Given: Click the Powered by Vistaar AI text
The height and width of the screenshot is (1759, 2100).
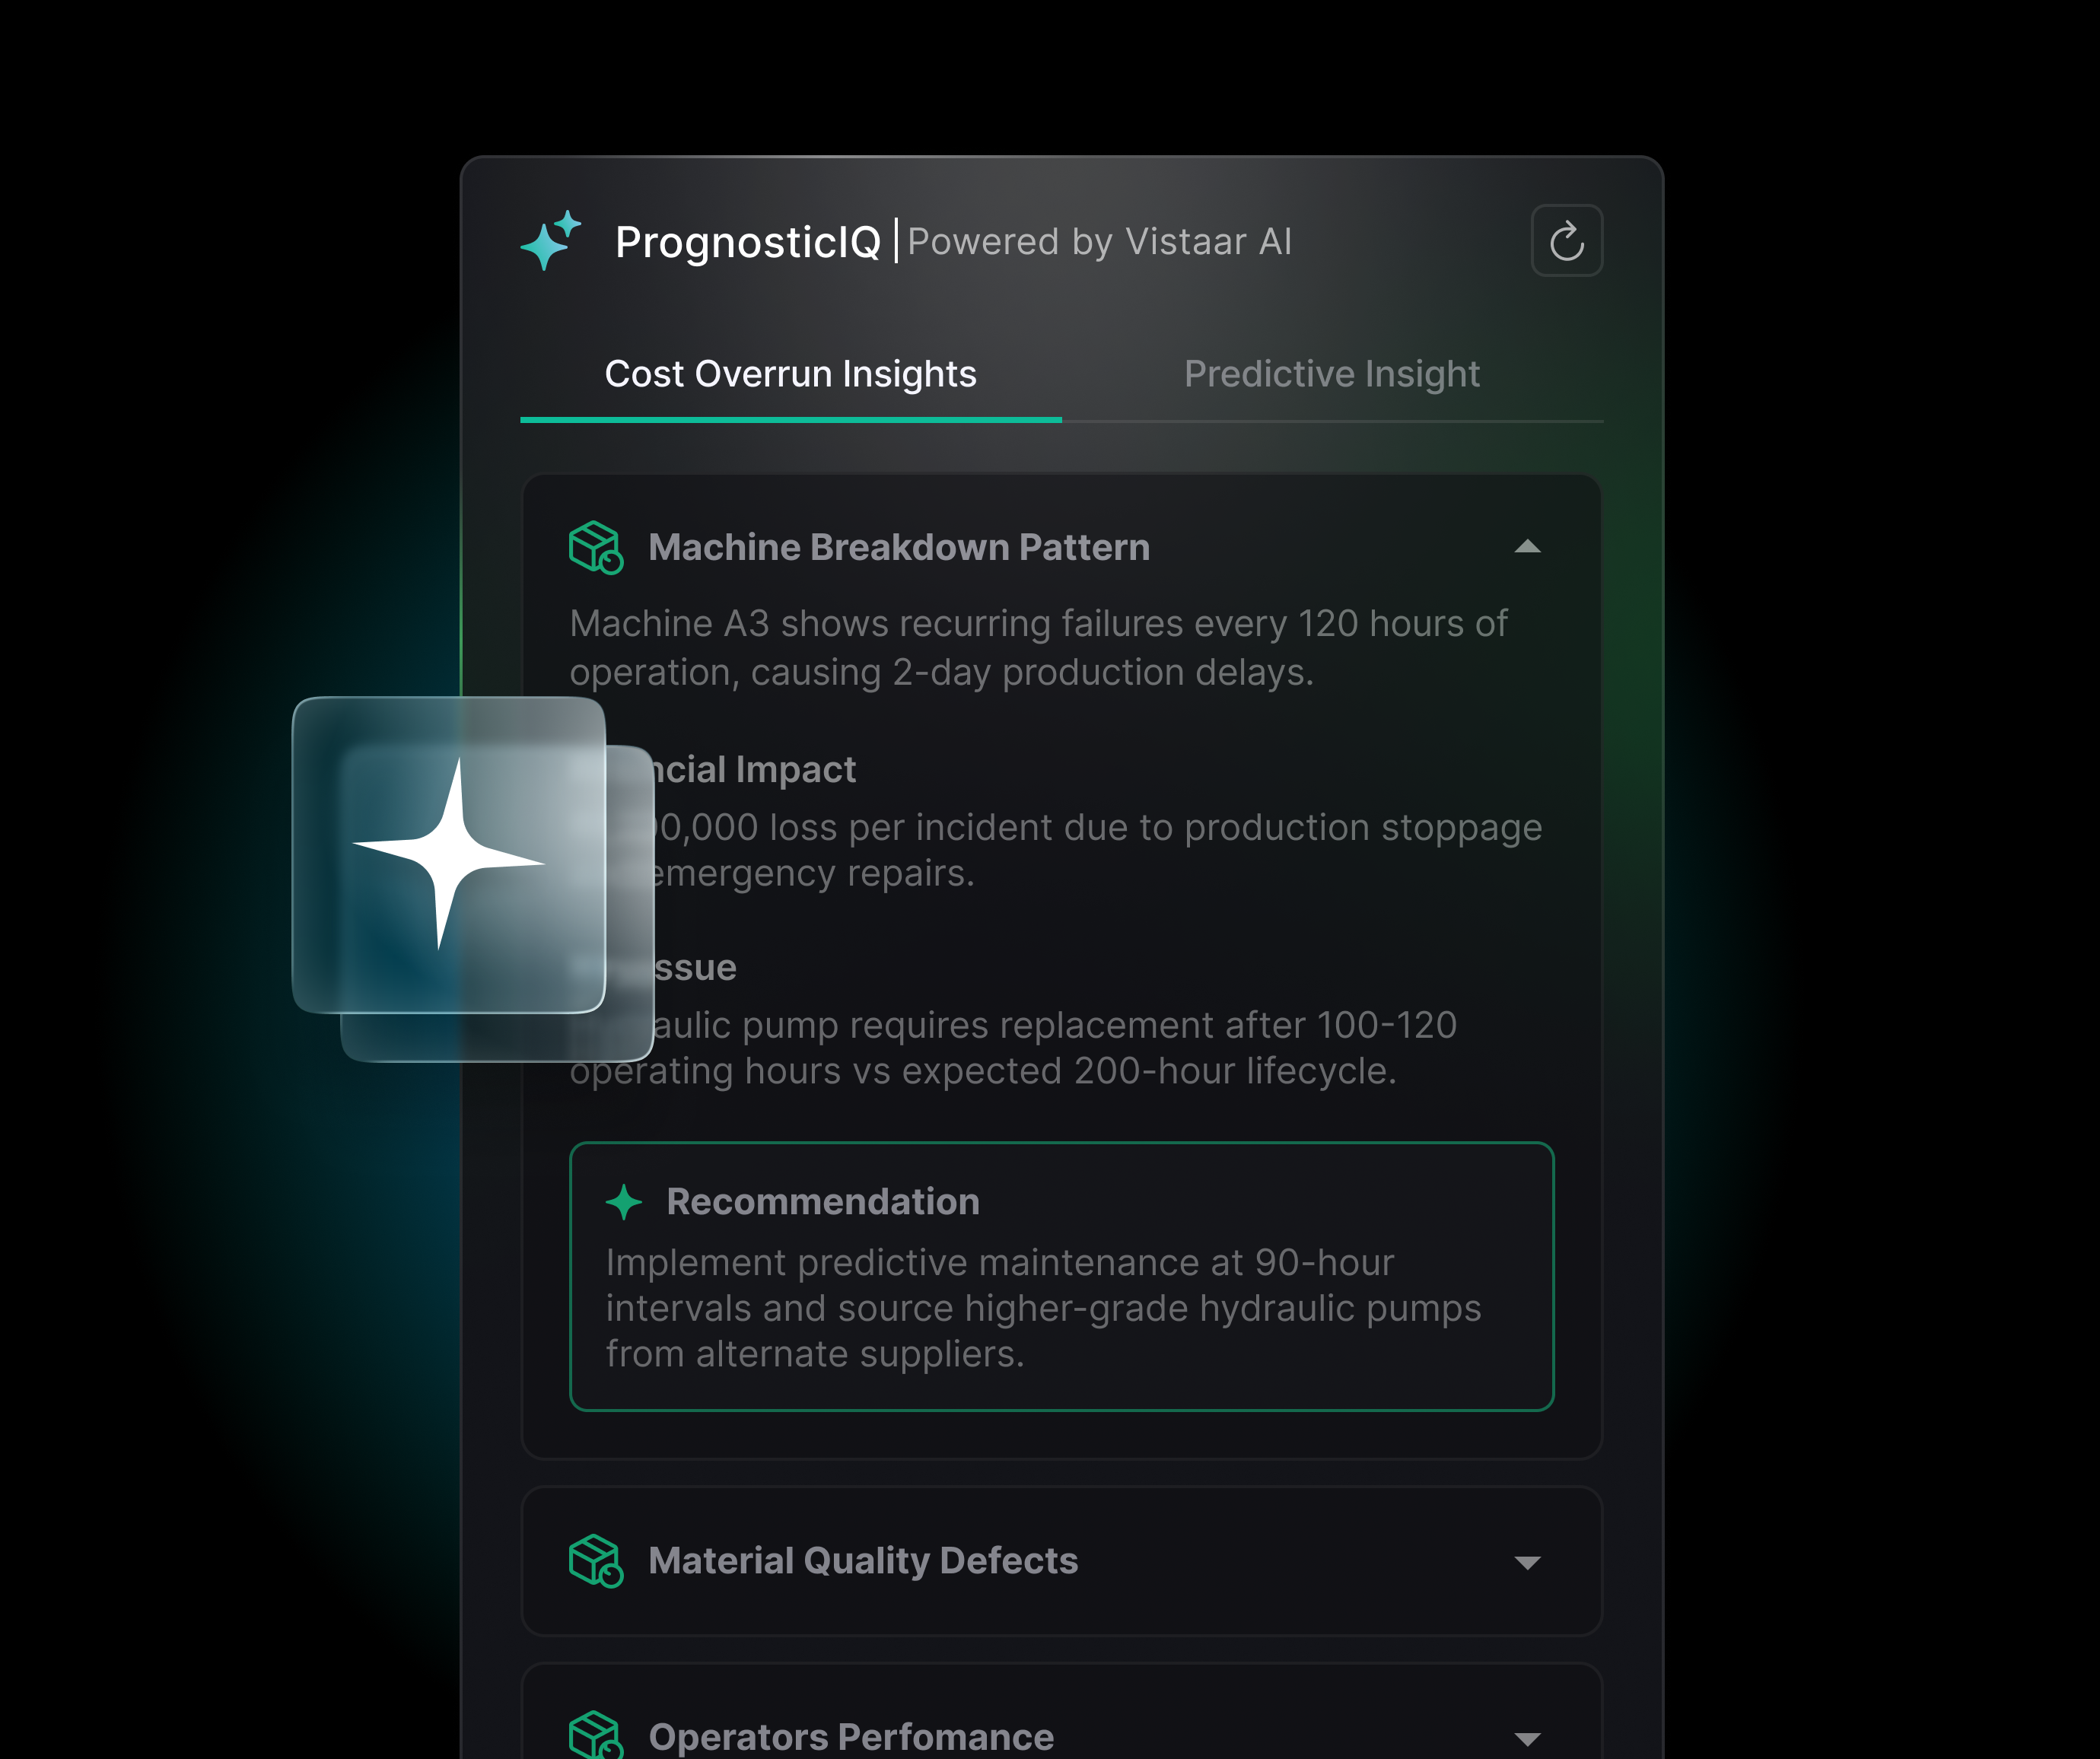Looking at the screenshot, I should pos(1100,242).
